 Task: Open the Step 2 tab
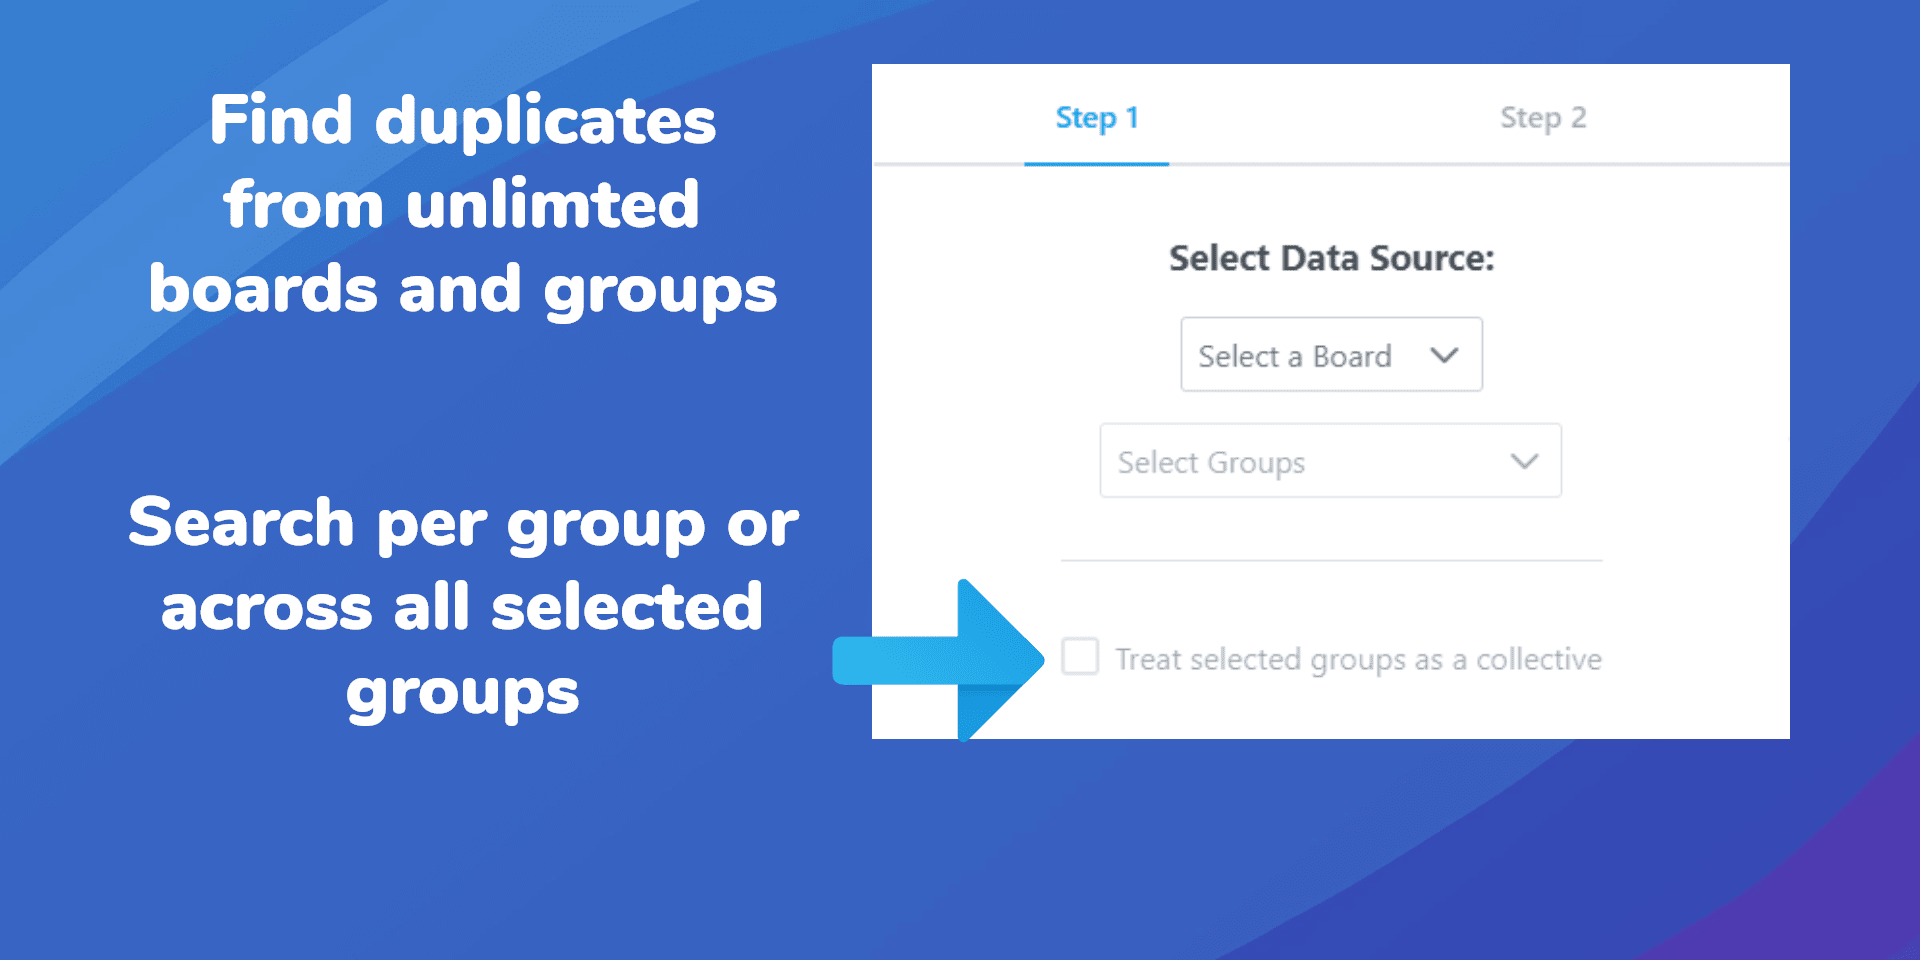pyautogui.click(x=1543, y=117)
